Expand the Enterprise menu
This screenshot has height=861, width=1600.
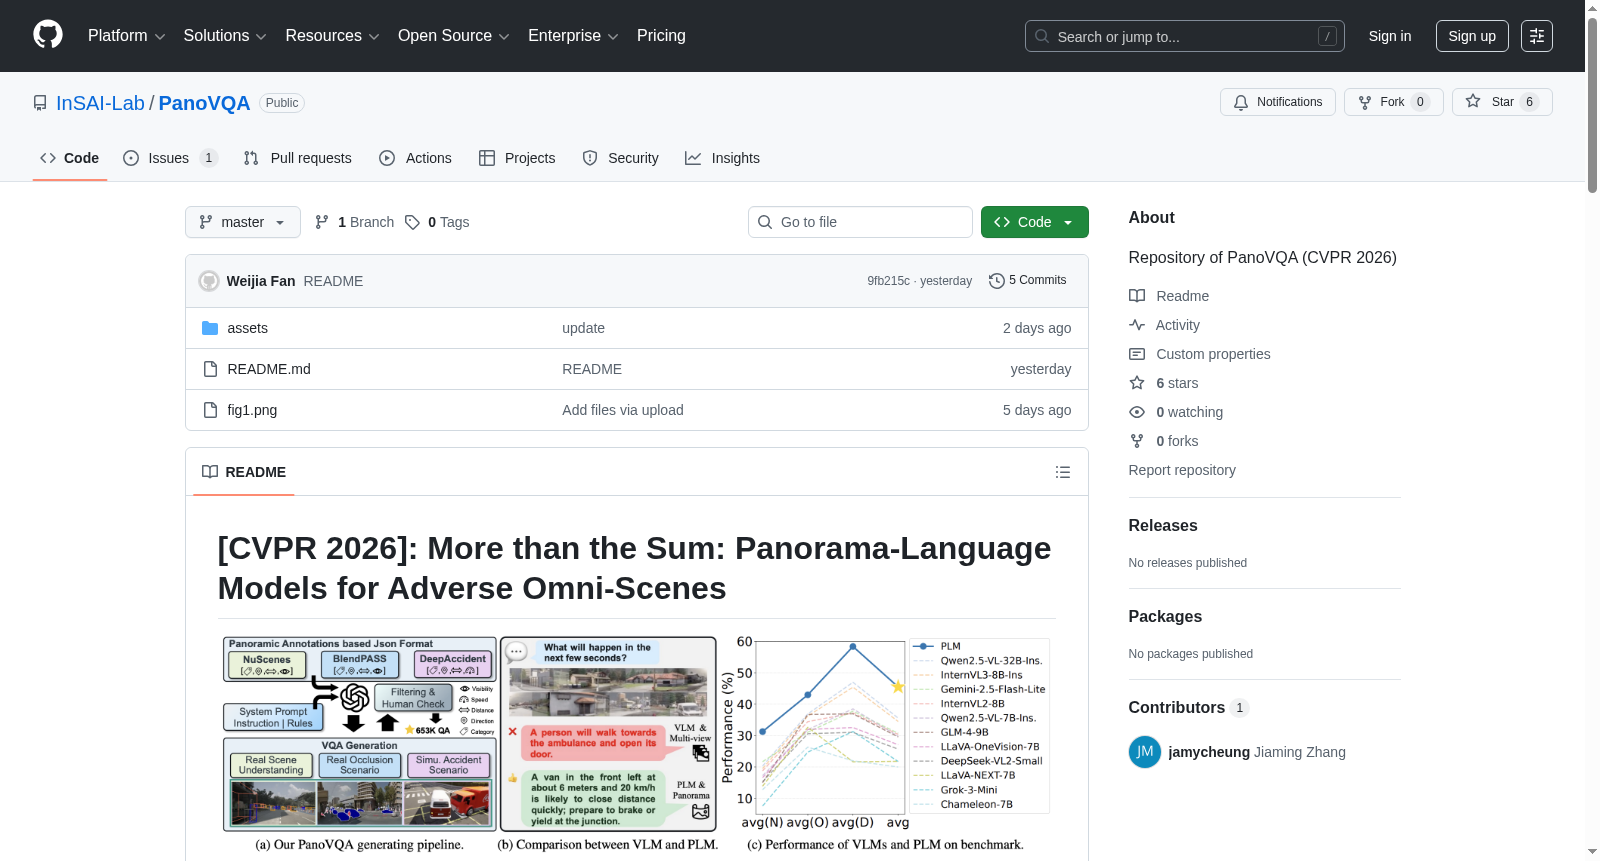point(573,36)
